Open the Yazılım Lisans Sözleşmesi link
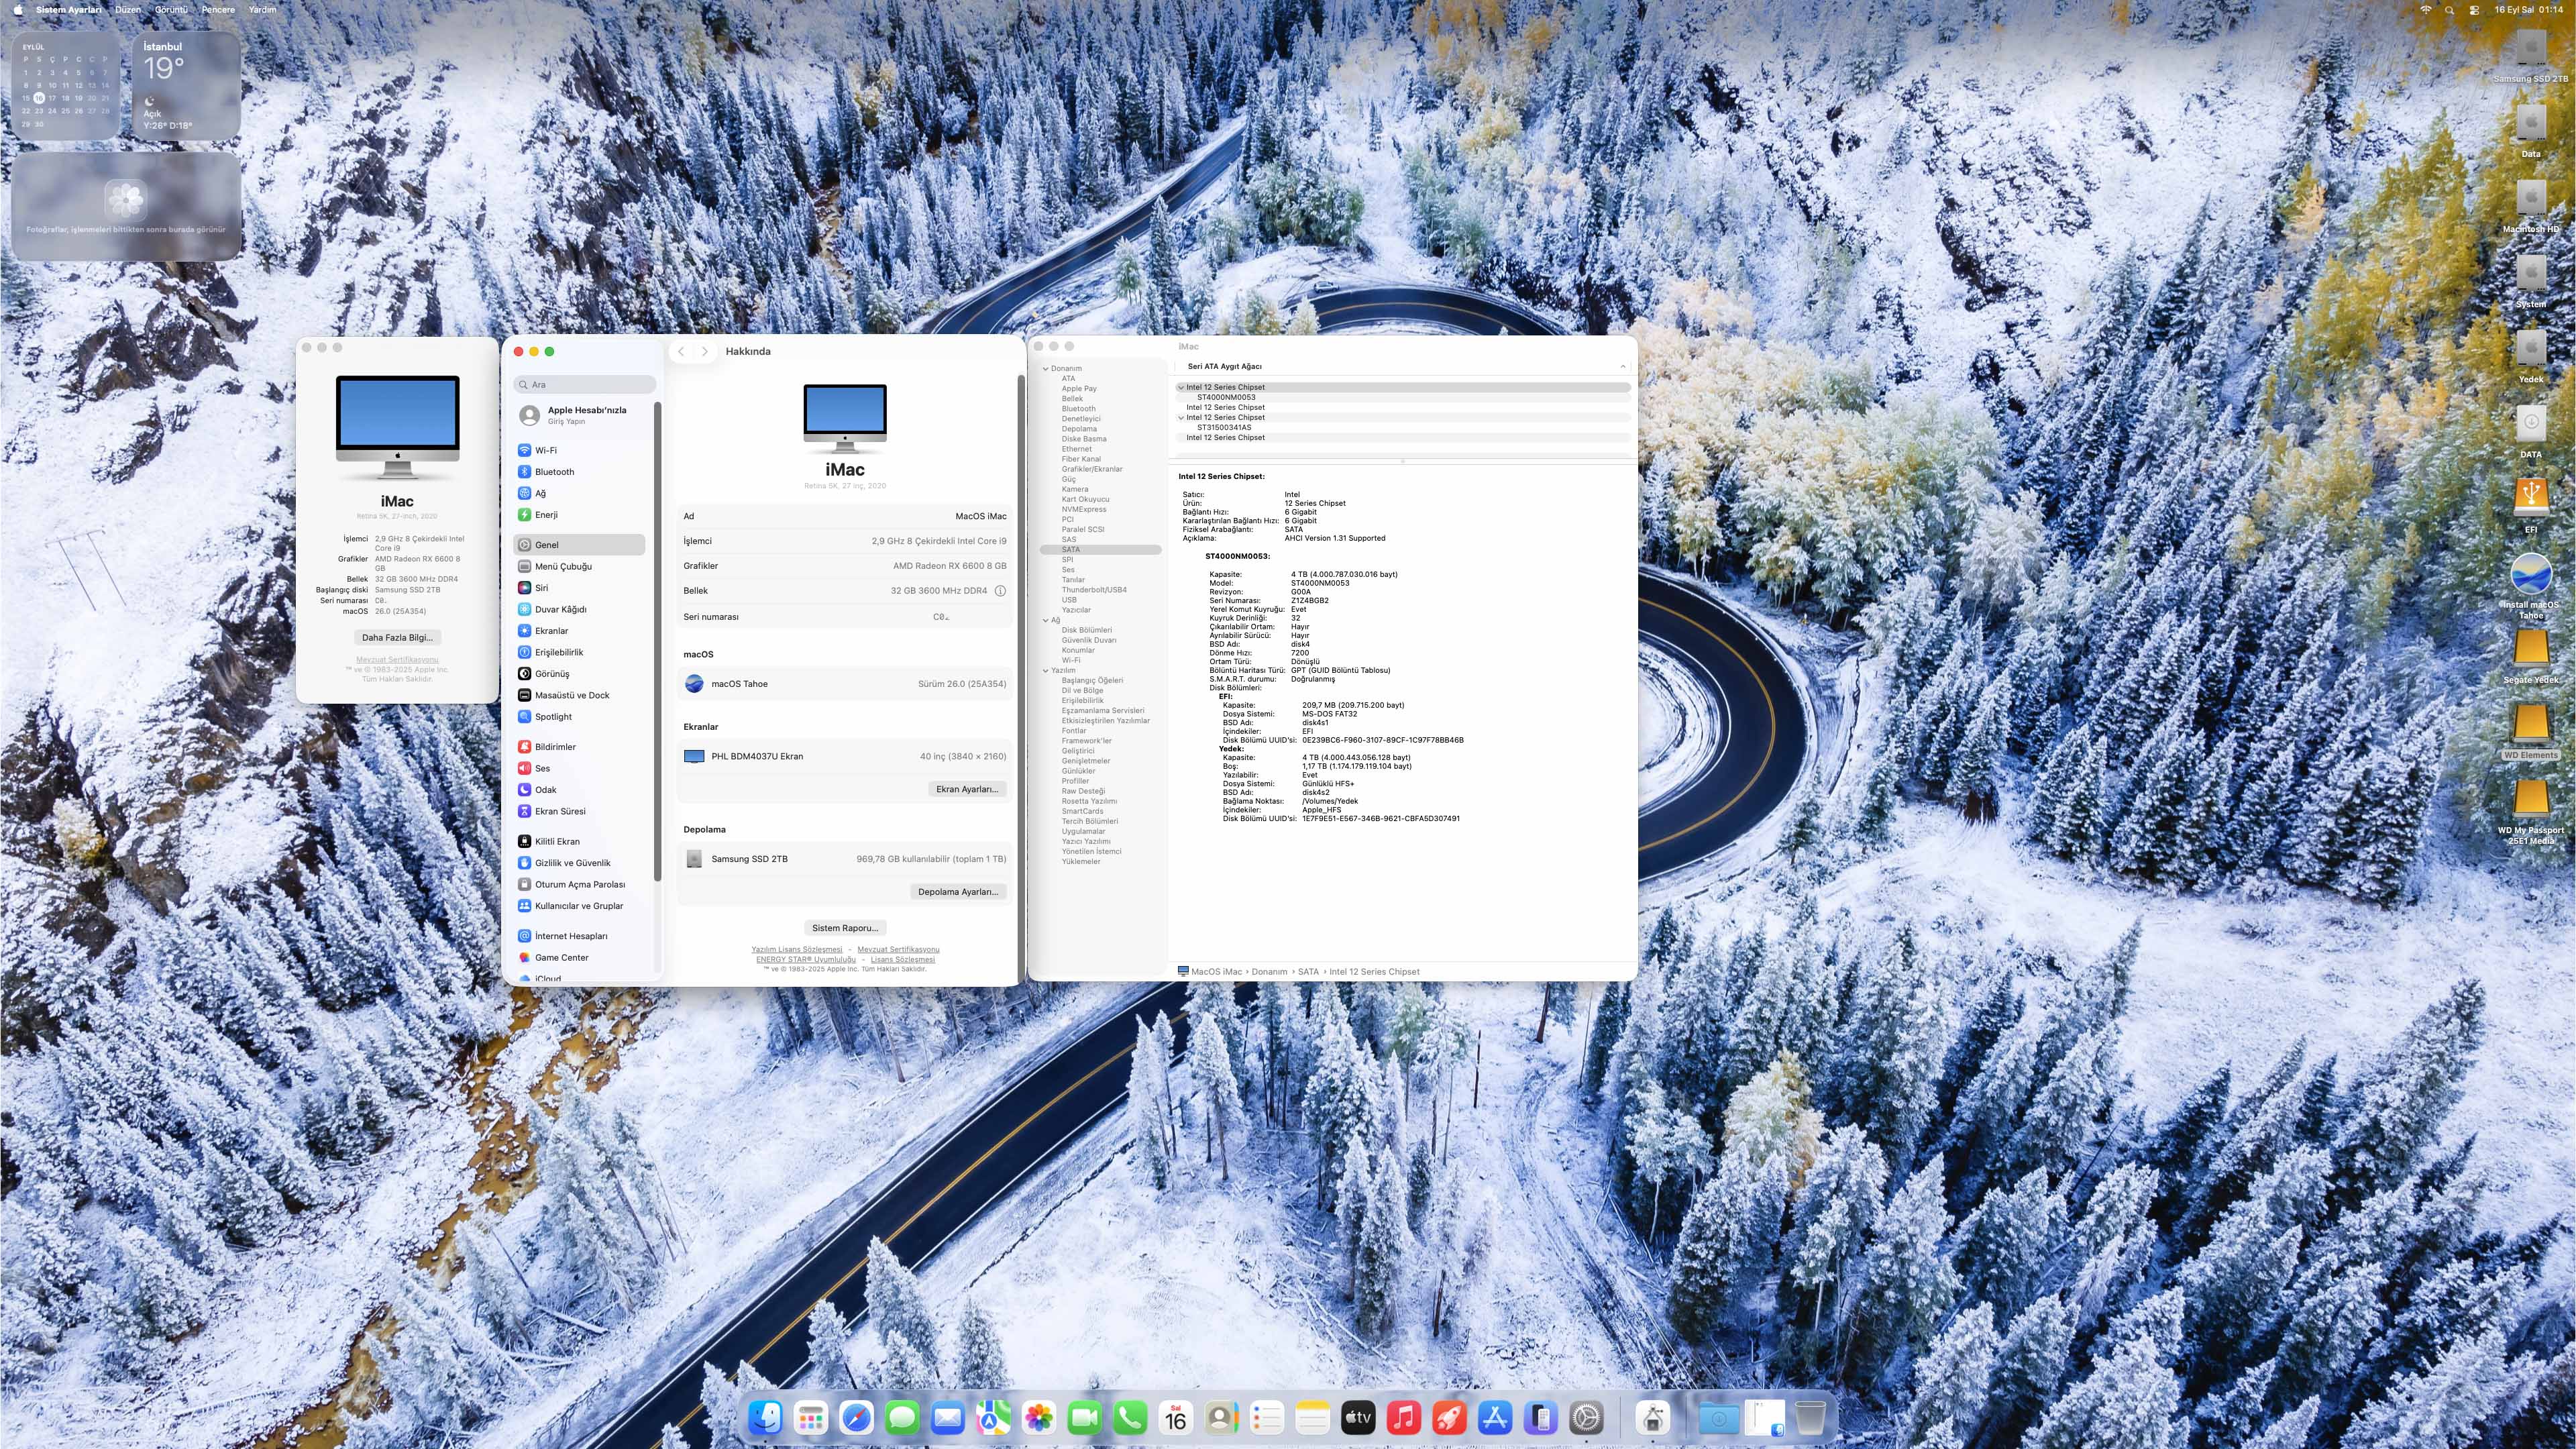The height and width of the screenshot is (1449, 2576). click(x=797, y=949)
